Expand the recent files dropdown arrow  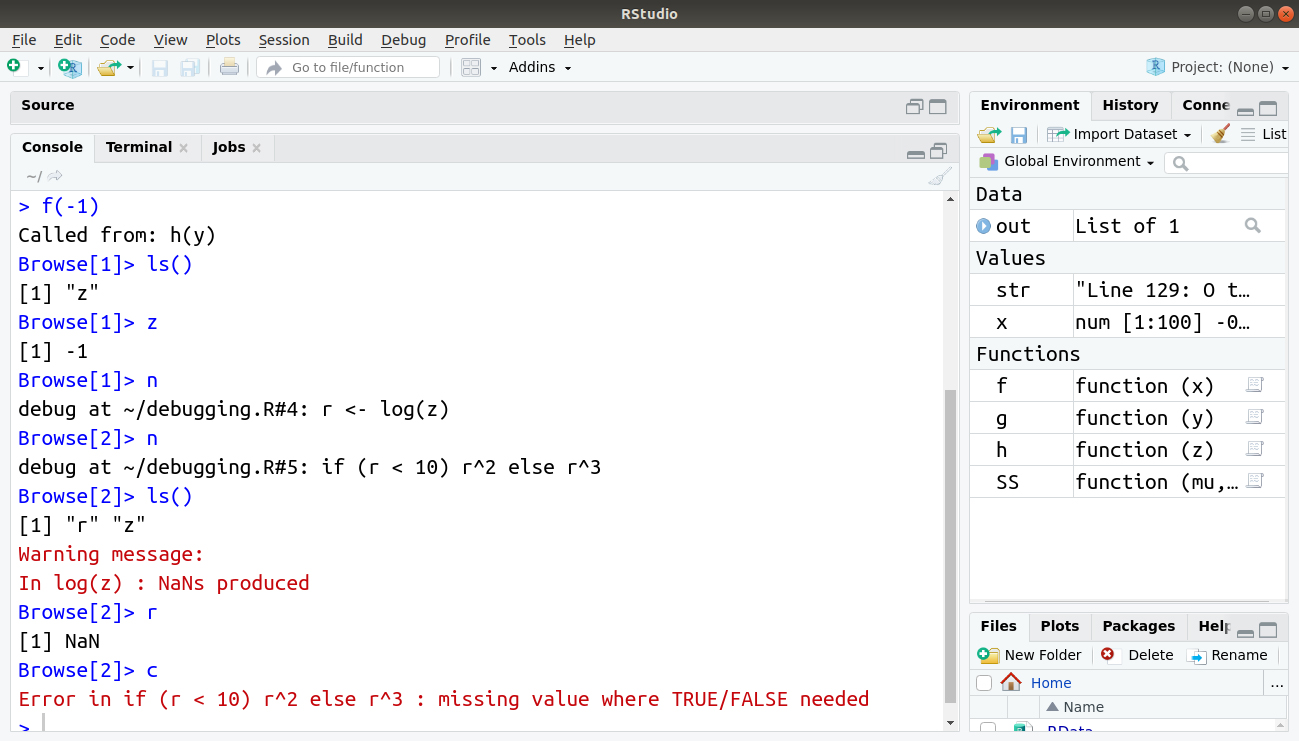point(131,68)
